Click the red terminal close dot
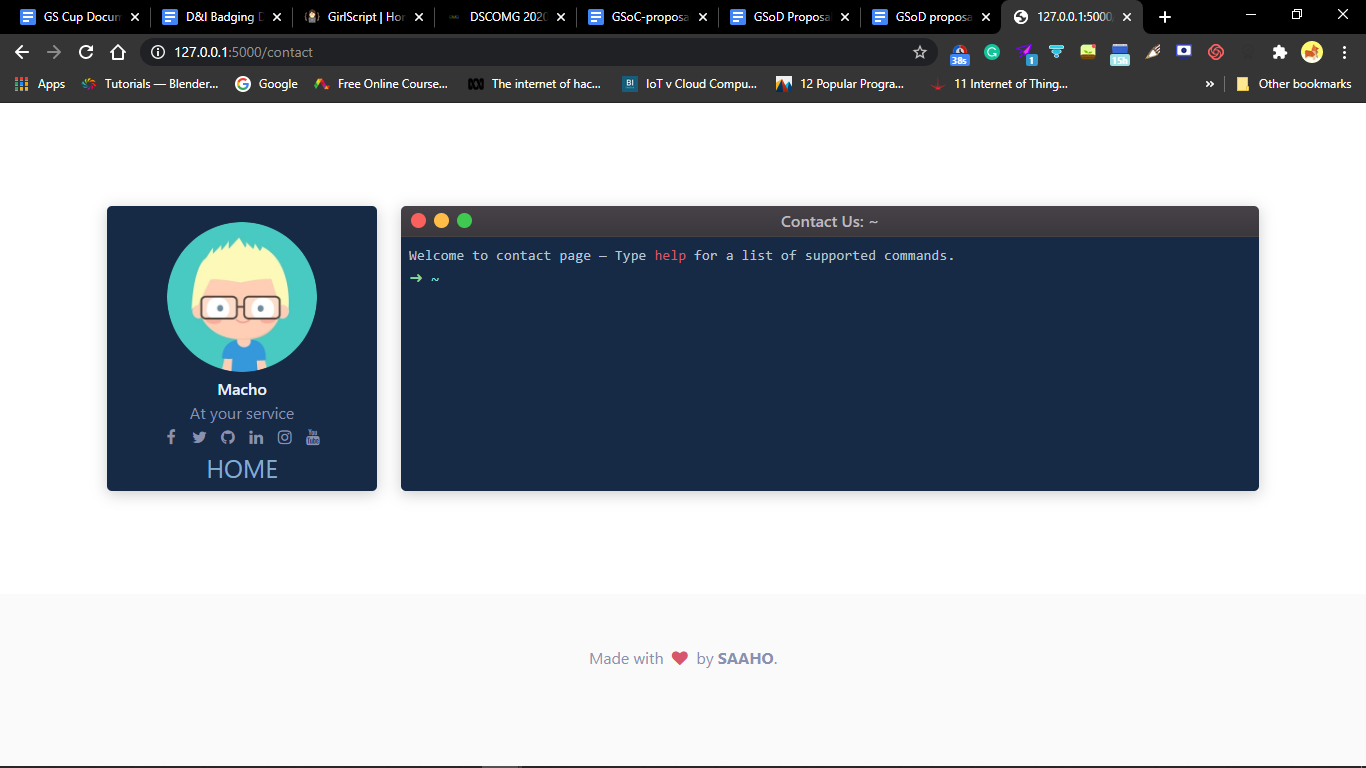1366x768 pixels. coord(419,221)
